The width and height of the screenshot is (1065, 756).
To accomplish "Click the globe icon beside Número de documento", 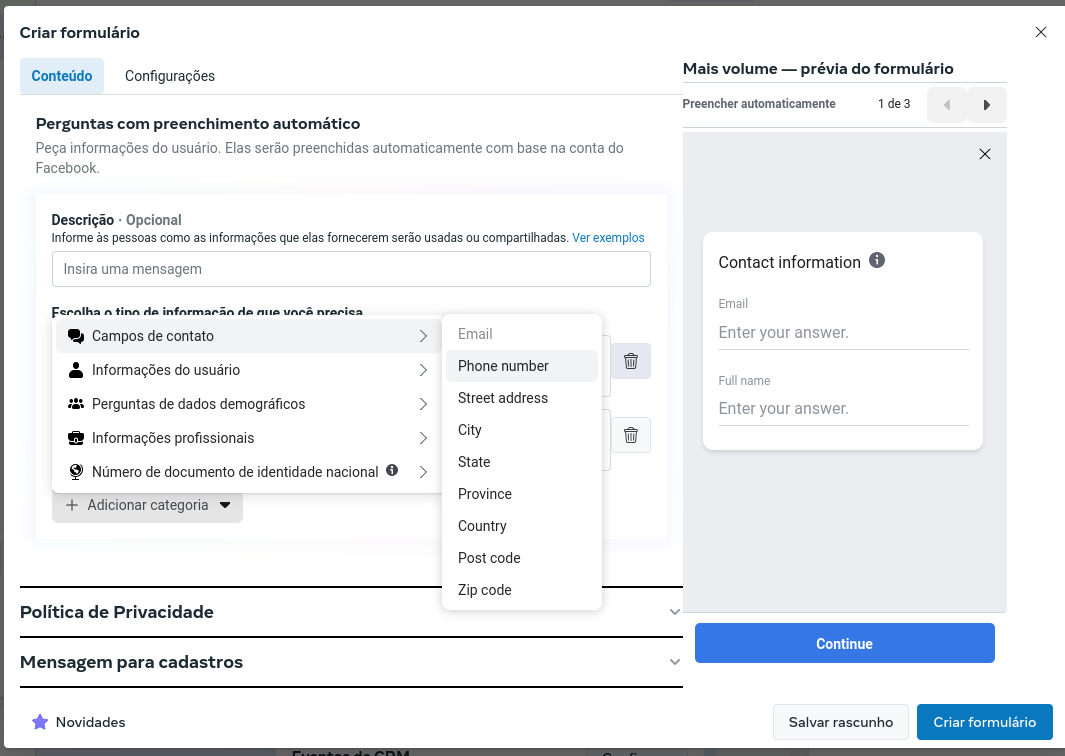I will click(x=76, y=472).
